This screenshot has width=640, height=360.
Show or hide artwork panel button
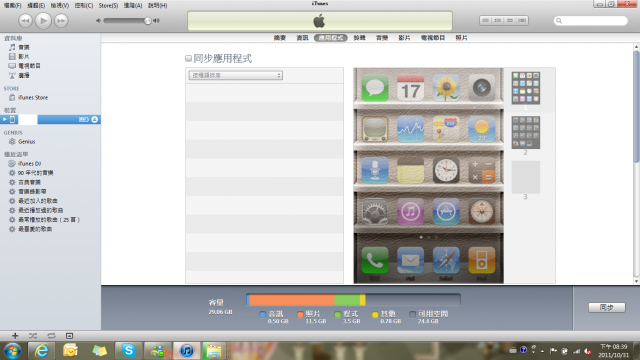pos(69,336)
